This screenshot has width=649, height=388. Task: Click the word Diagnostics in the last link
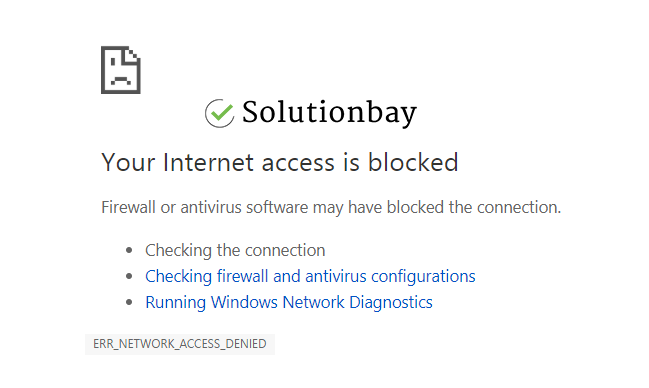tap(391, 303)
